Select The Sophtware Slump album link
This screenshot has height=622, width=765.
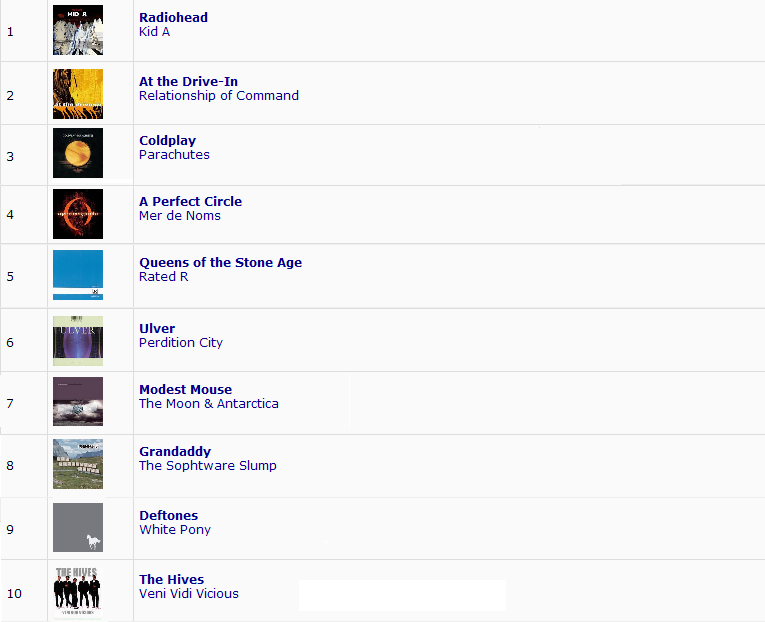207,465
